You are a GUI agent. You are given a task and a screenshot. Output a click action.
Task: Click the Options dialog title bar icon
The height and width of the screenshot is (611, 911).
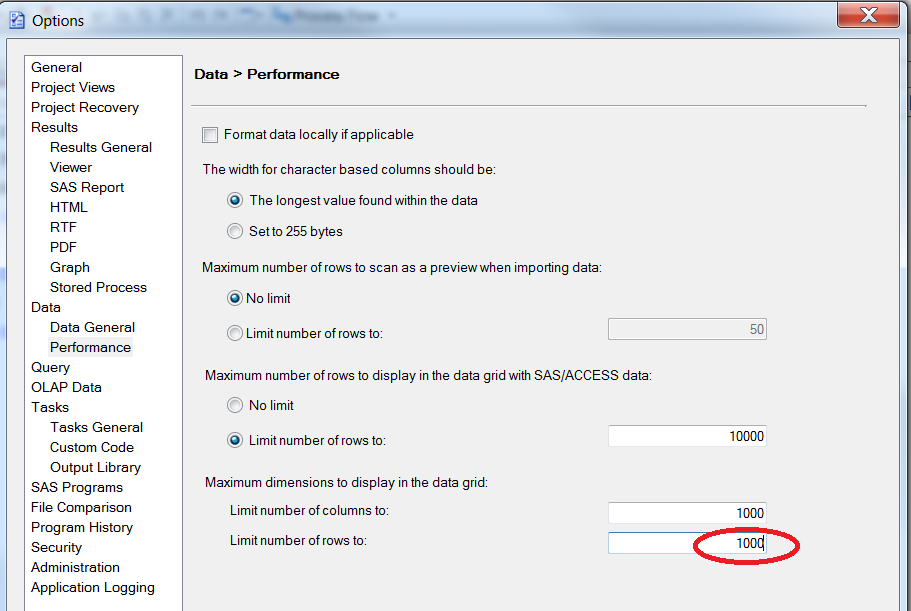point(16,19)
